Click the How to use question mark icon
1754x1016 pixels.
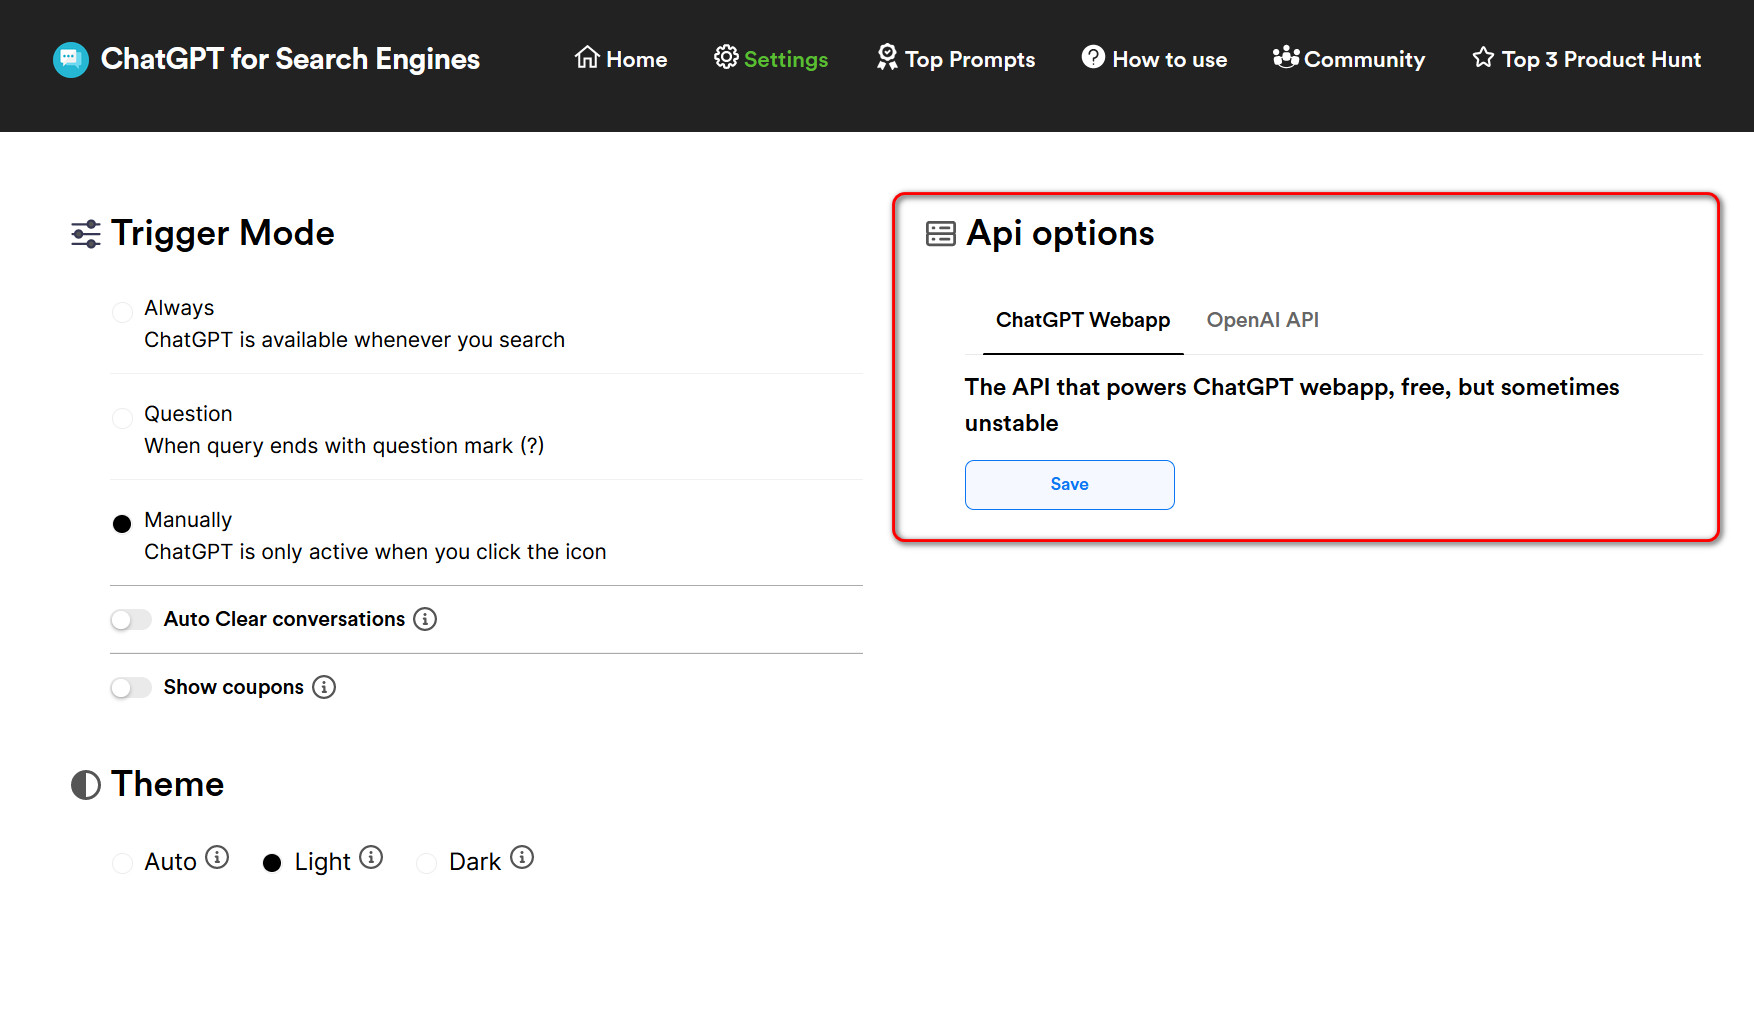1093,57
